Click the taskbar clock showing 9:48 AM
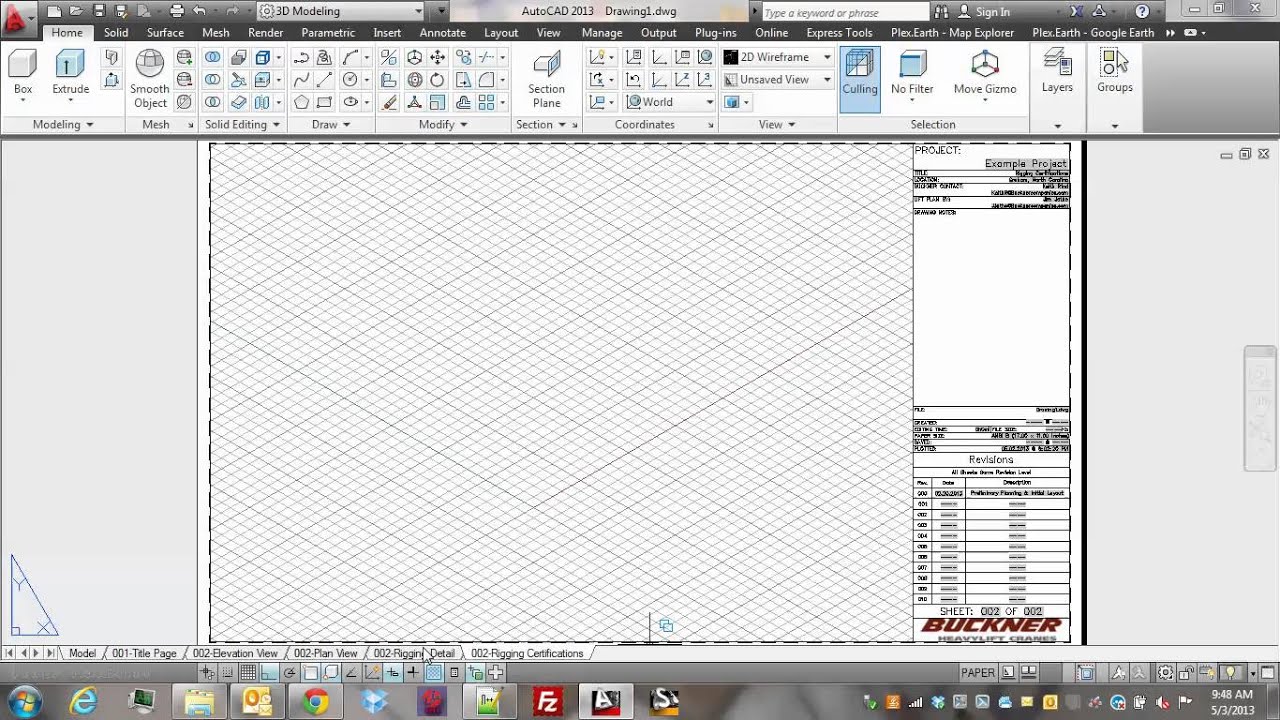The height and width of the screenshot is (720, 1280). [1231, 702]
